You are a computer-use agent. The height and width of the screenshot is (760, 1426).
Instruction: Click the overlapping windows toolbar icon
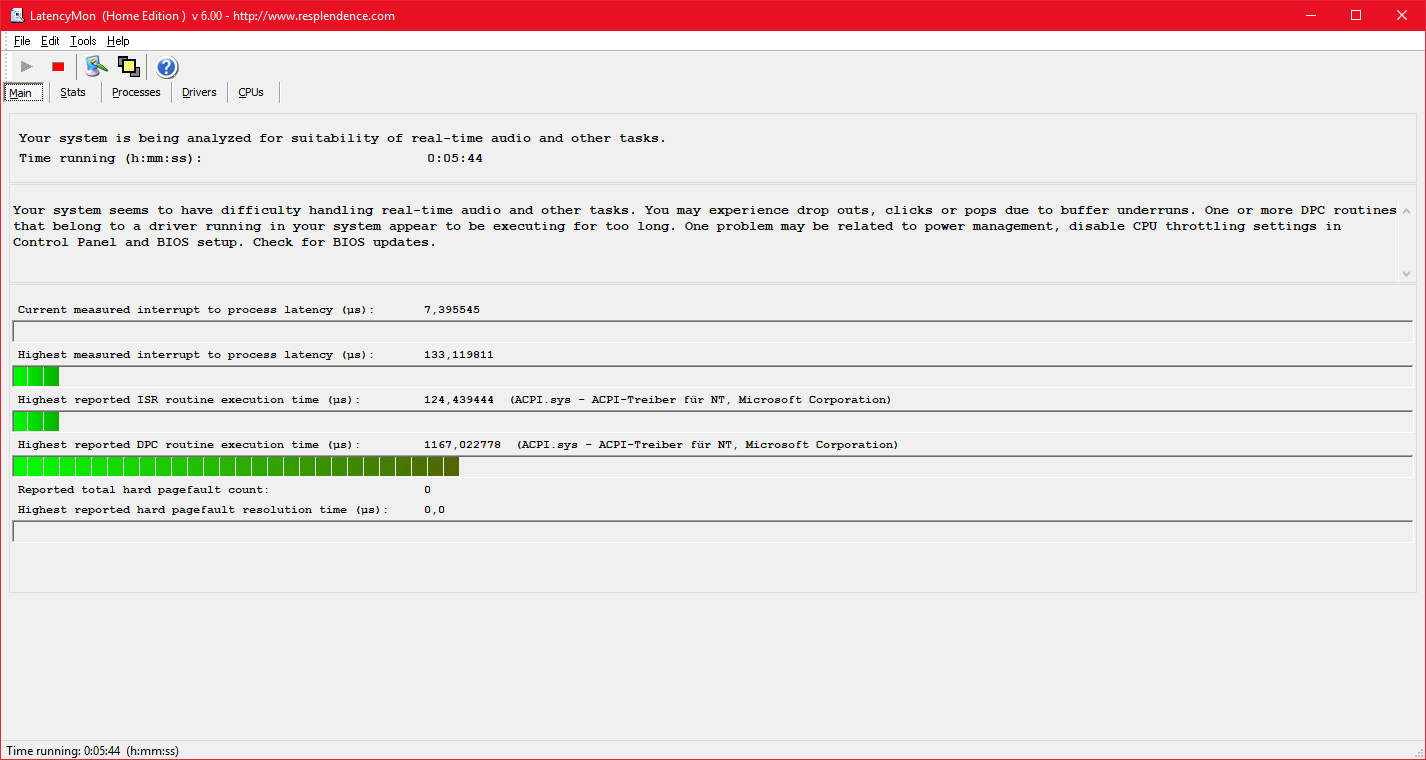(x=128, y=67)
